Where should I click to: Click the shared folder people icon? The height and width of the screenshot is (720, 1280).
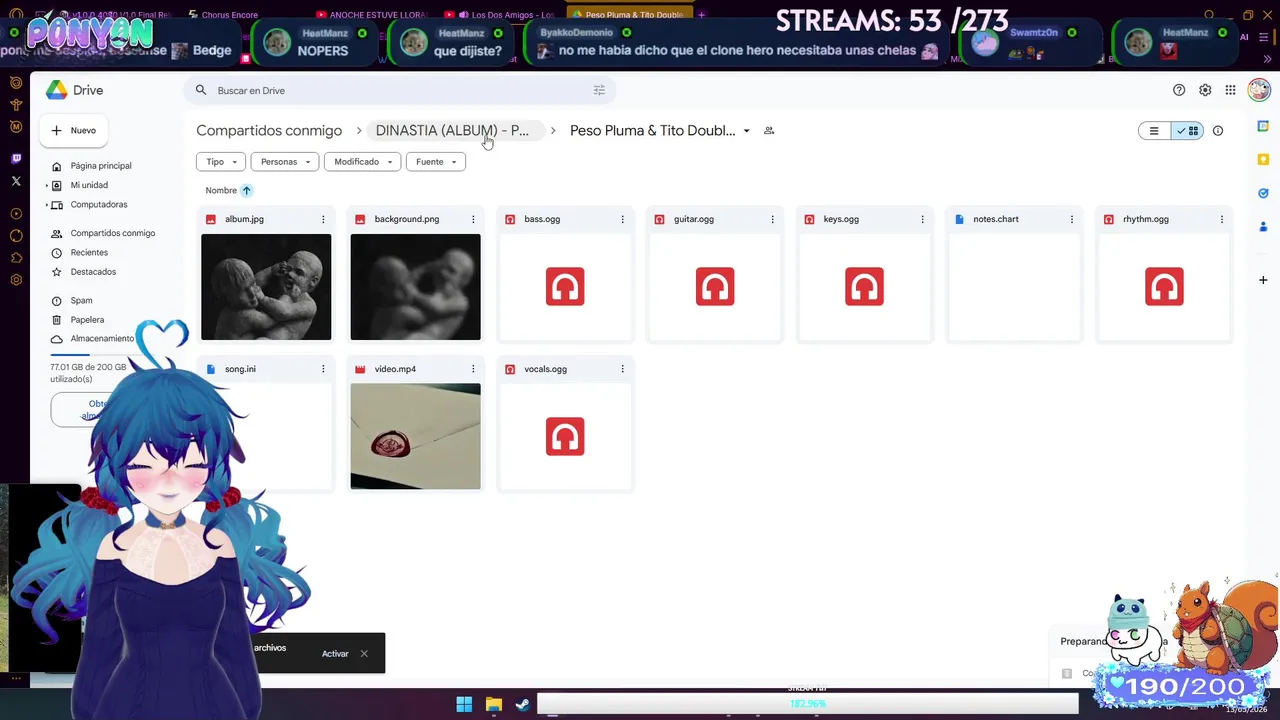769,131
